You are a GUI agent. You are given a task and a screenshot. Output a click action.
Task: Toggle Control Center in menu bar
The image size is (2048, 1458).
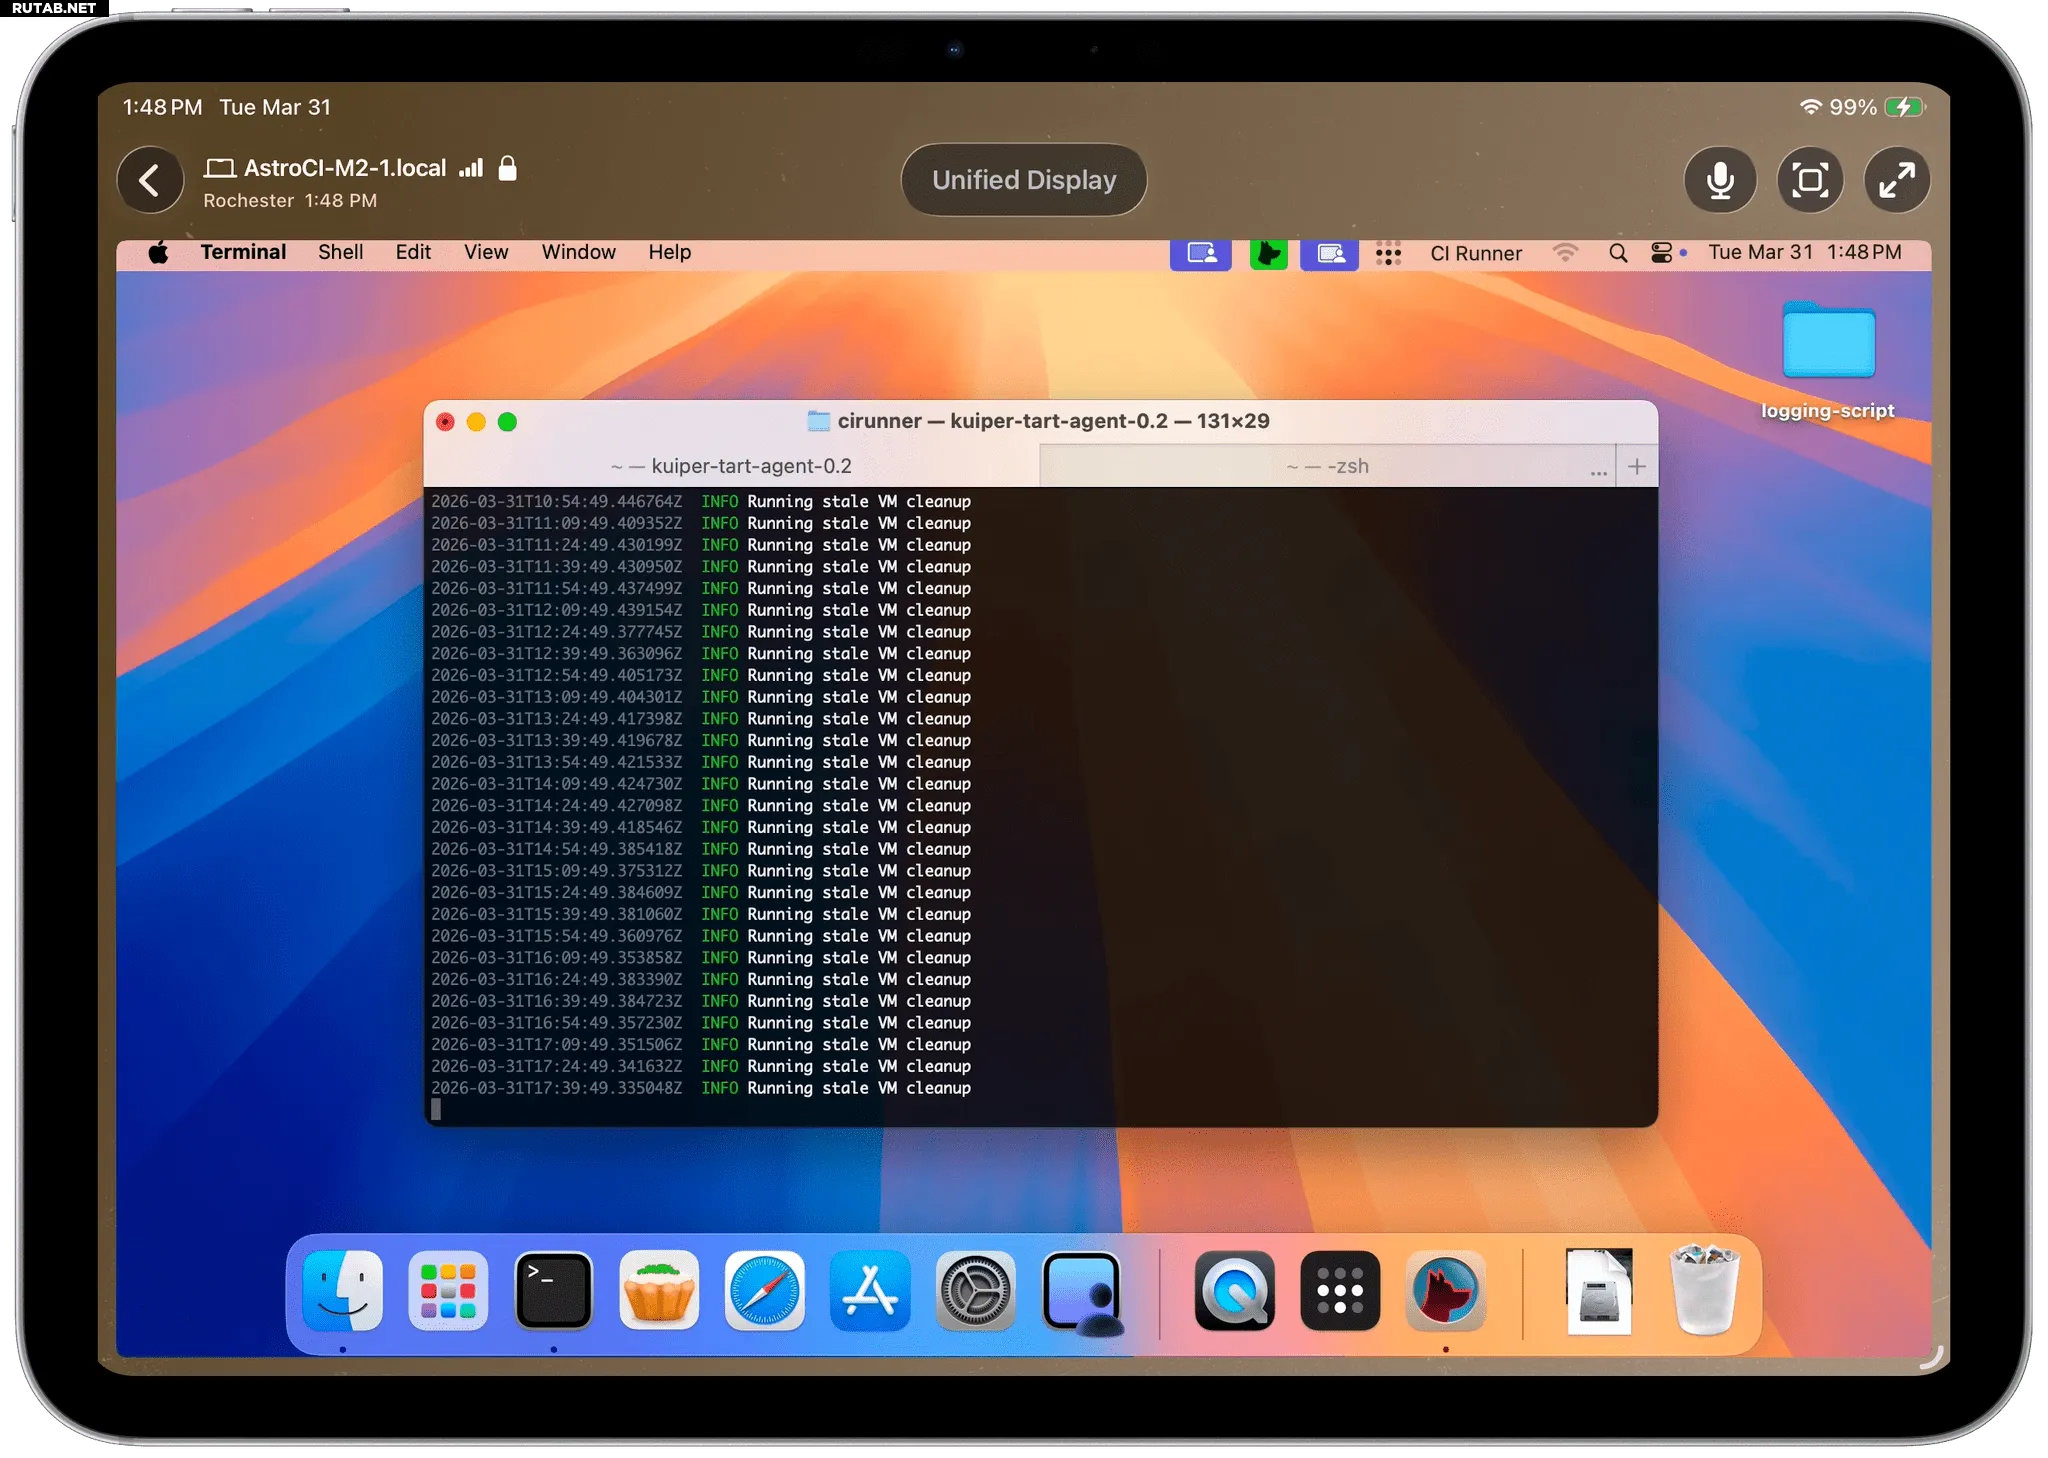pos(1661,253)
